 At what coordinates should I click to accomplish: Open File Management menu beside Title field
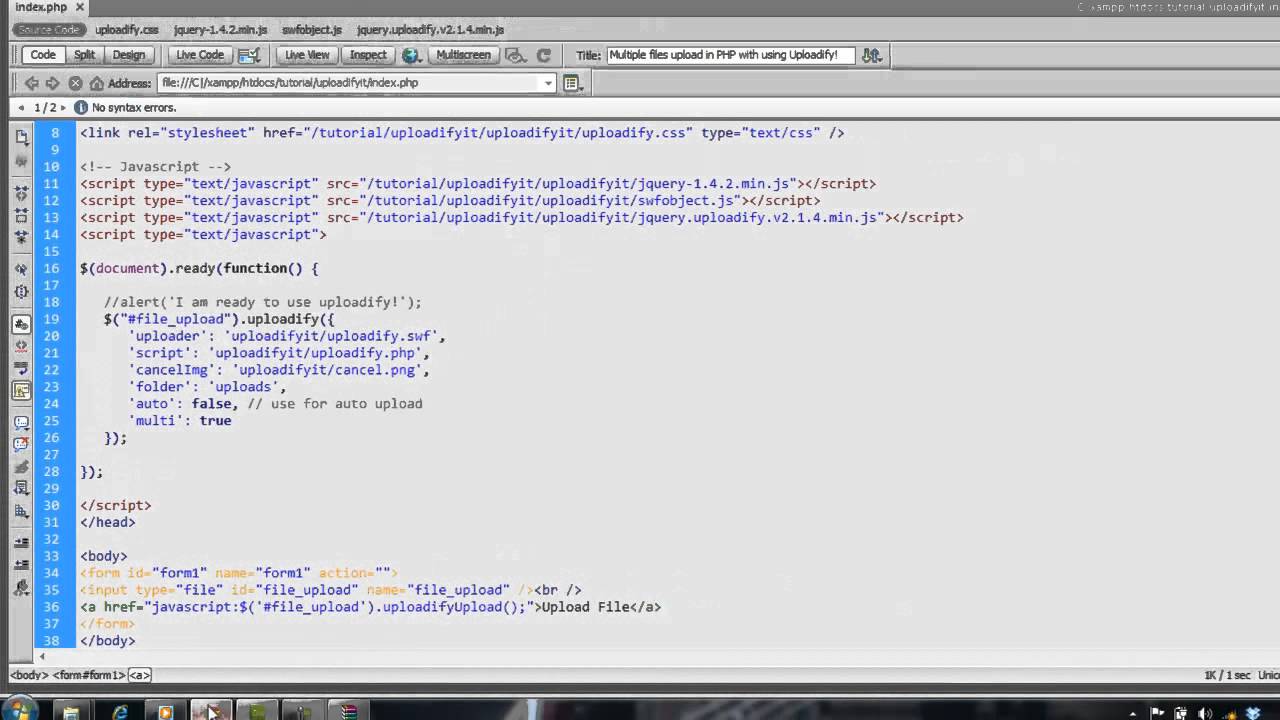click(871, 55)
